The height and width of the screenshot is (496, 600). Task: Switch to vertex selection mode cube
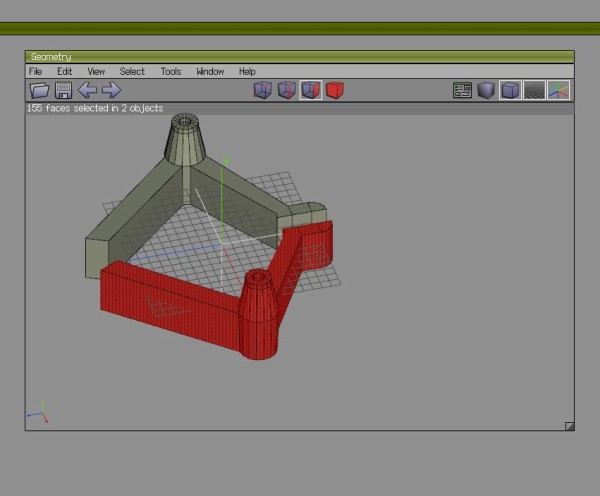(x=262, y=90)
